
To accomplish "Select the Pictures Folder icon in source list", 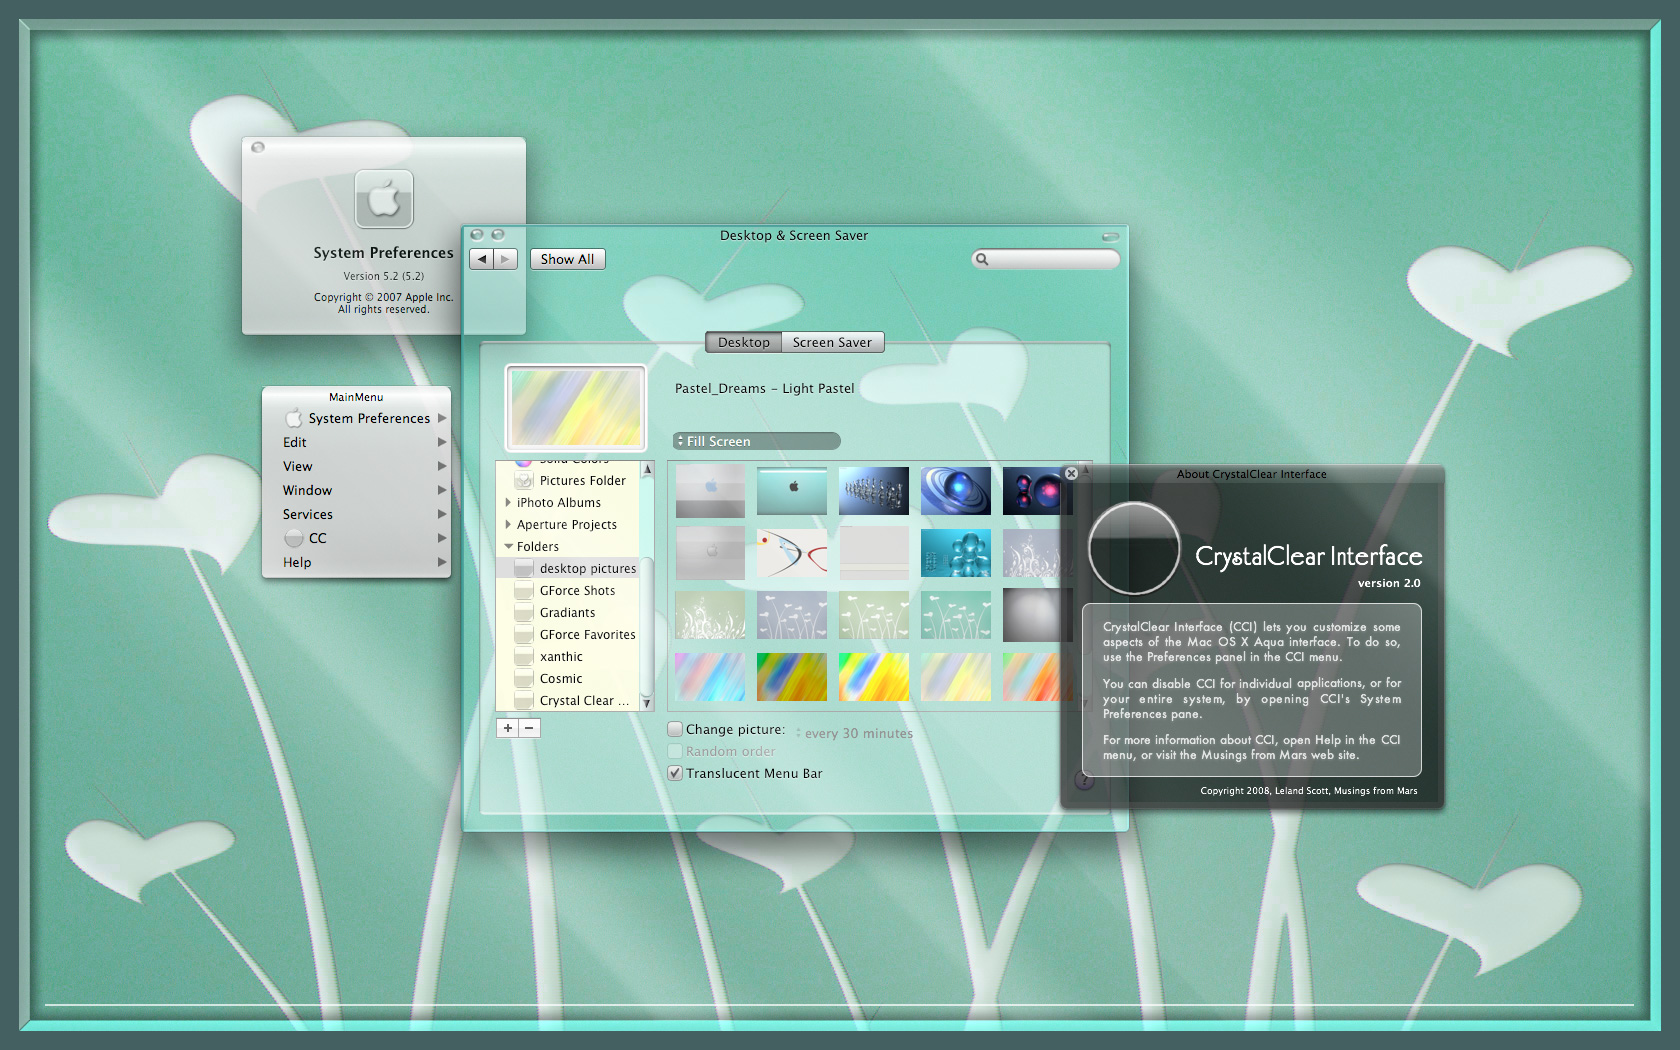I will pos(524,481).
